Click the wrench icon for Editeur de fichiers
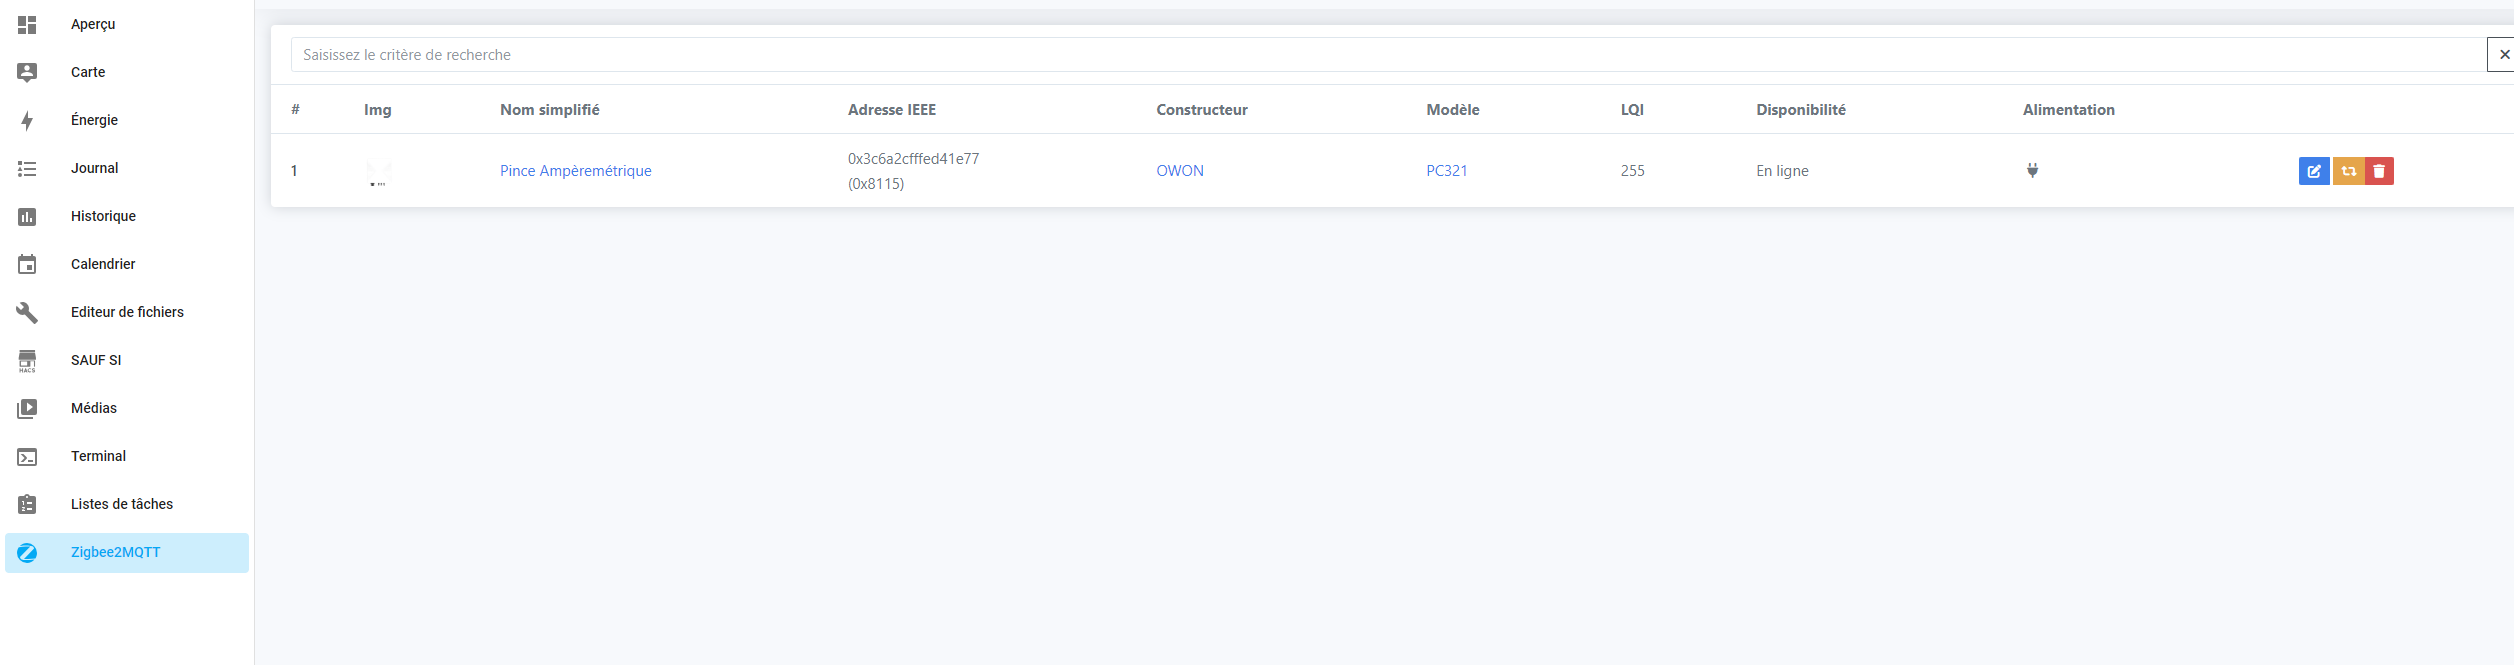This screenshot has width=2514, height=665. click(x=27, y=312)
